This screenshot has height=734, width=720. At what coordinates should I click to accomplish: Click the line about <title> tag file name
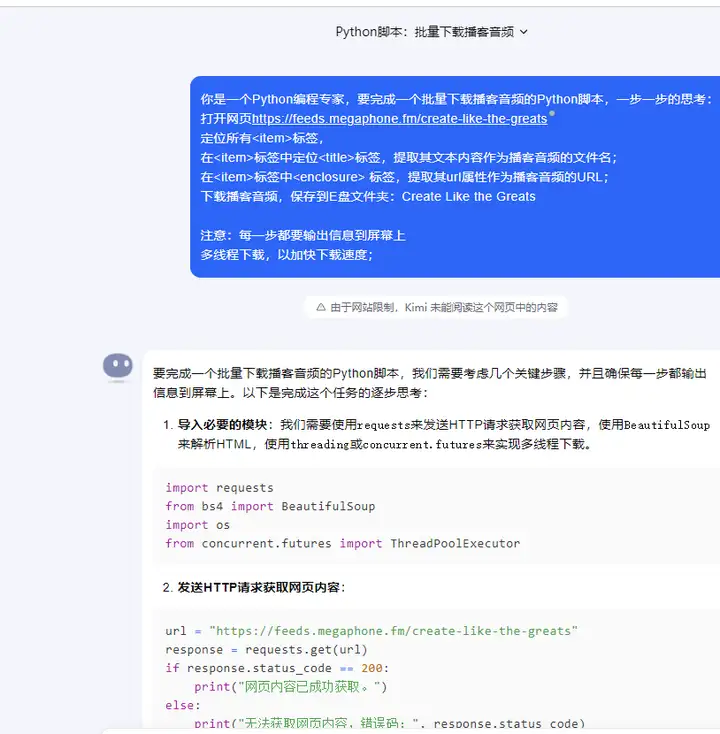coord(409,157)
